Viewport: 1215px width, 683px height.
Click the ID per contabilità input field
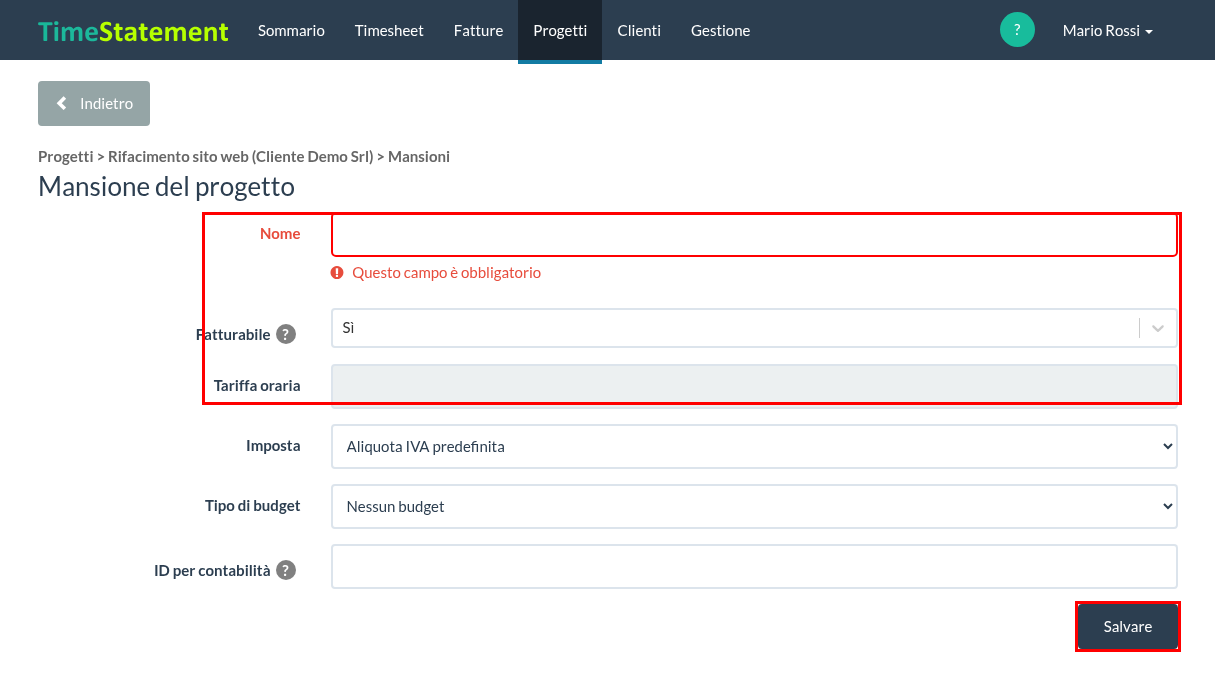pyautogui.click(x=754, y=566)
